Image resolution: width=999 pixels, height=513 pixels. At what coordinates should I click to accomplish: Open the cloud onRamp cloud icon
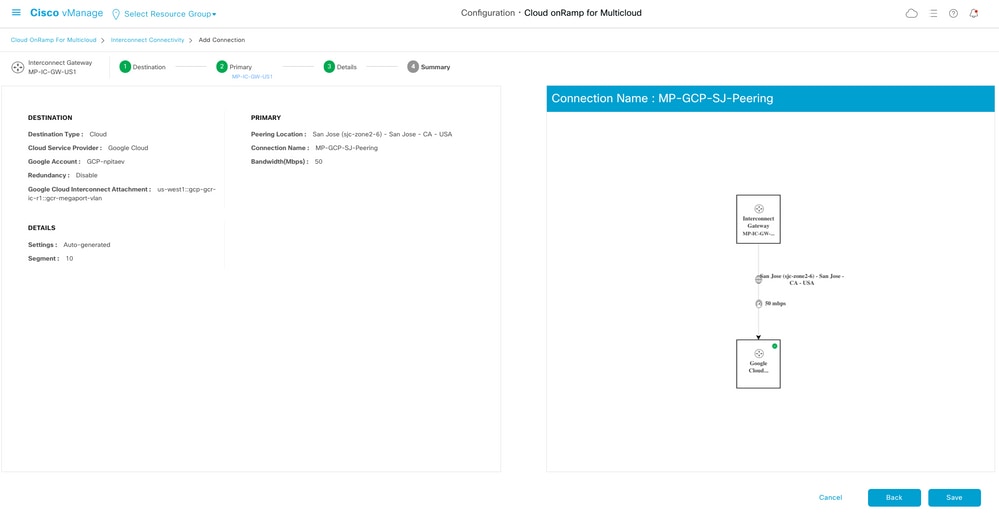click(911, 13)
